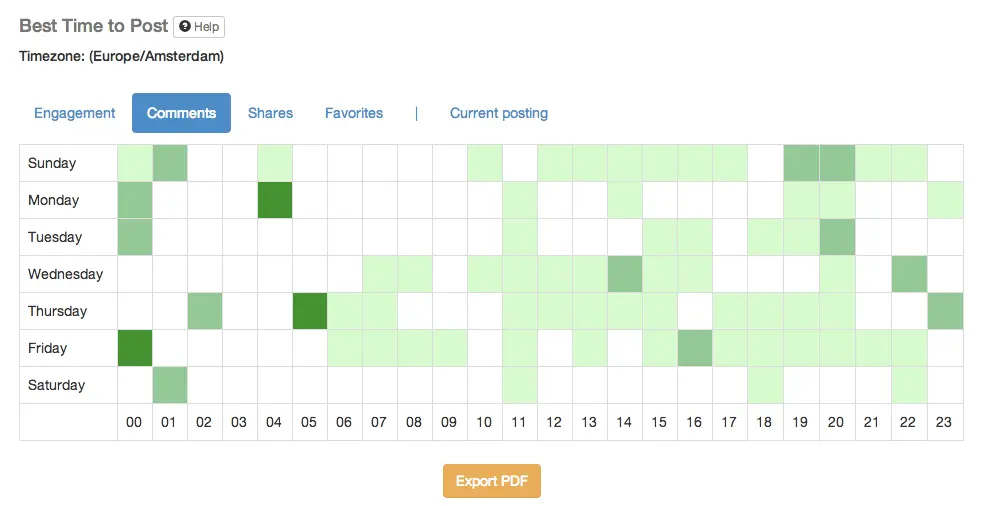Screen dimensions: 1002x506
Task: Click the Wednesday 14 heatmap cell
Action: (625, 274)
